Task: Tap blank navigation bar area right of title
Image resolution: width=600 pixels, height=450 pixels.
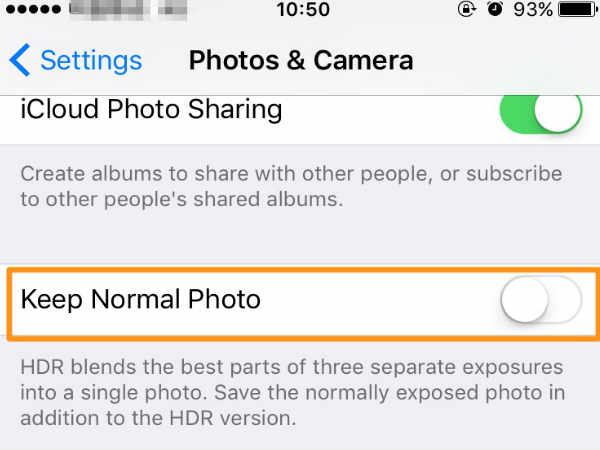Action: [x=505, y=60]
